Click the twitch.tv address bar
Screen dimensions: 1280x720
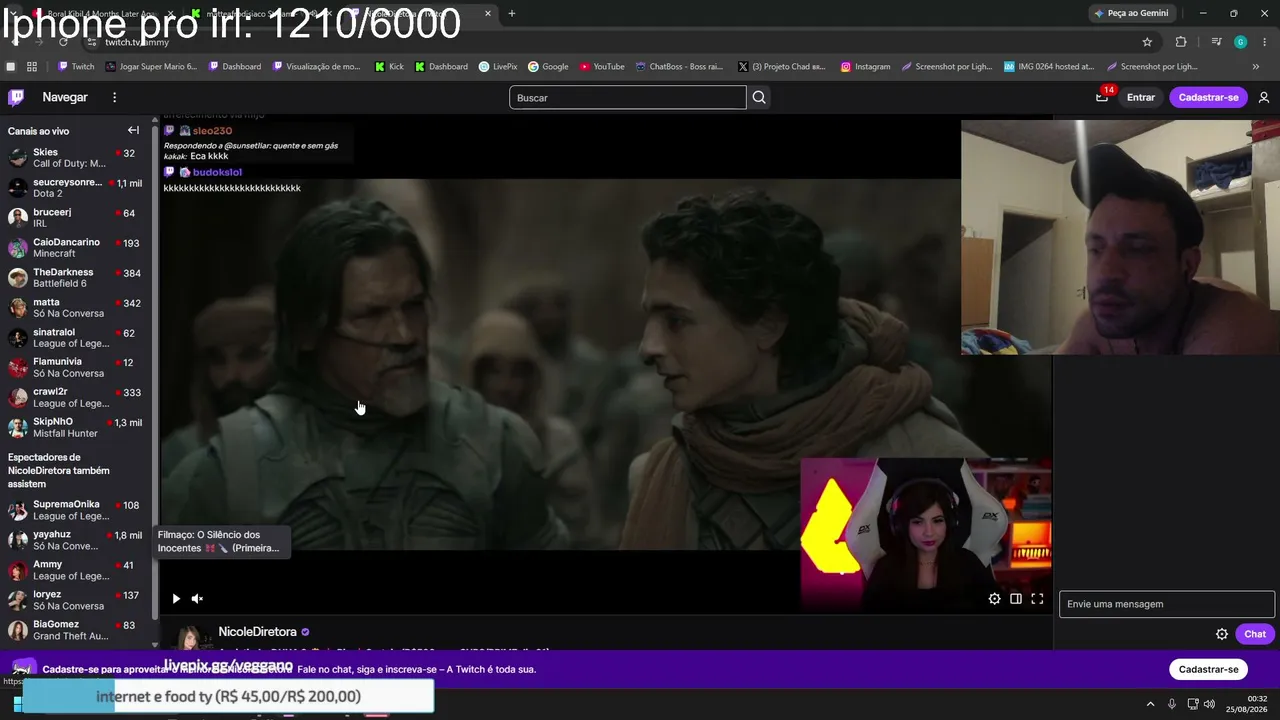coord(137,42)
